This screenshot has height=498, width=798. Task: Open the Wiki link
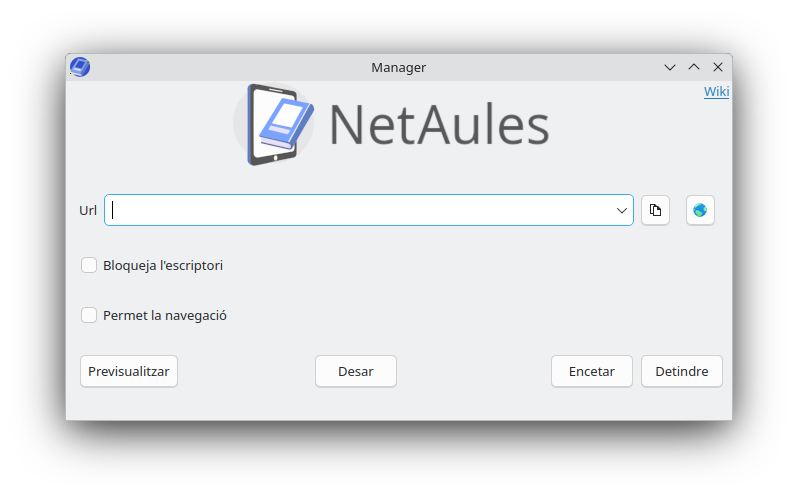pyautogui.click(x=716, y=92)
